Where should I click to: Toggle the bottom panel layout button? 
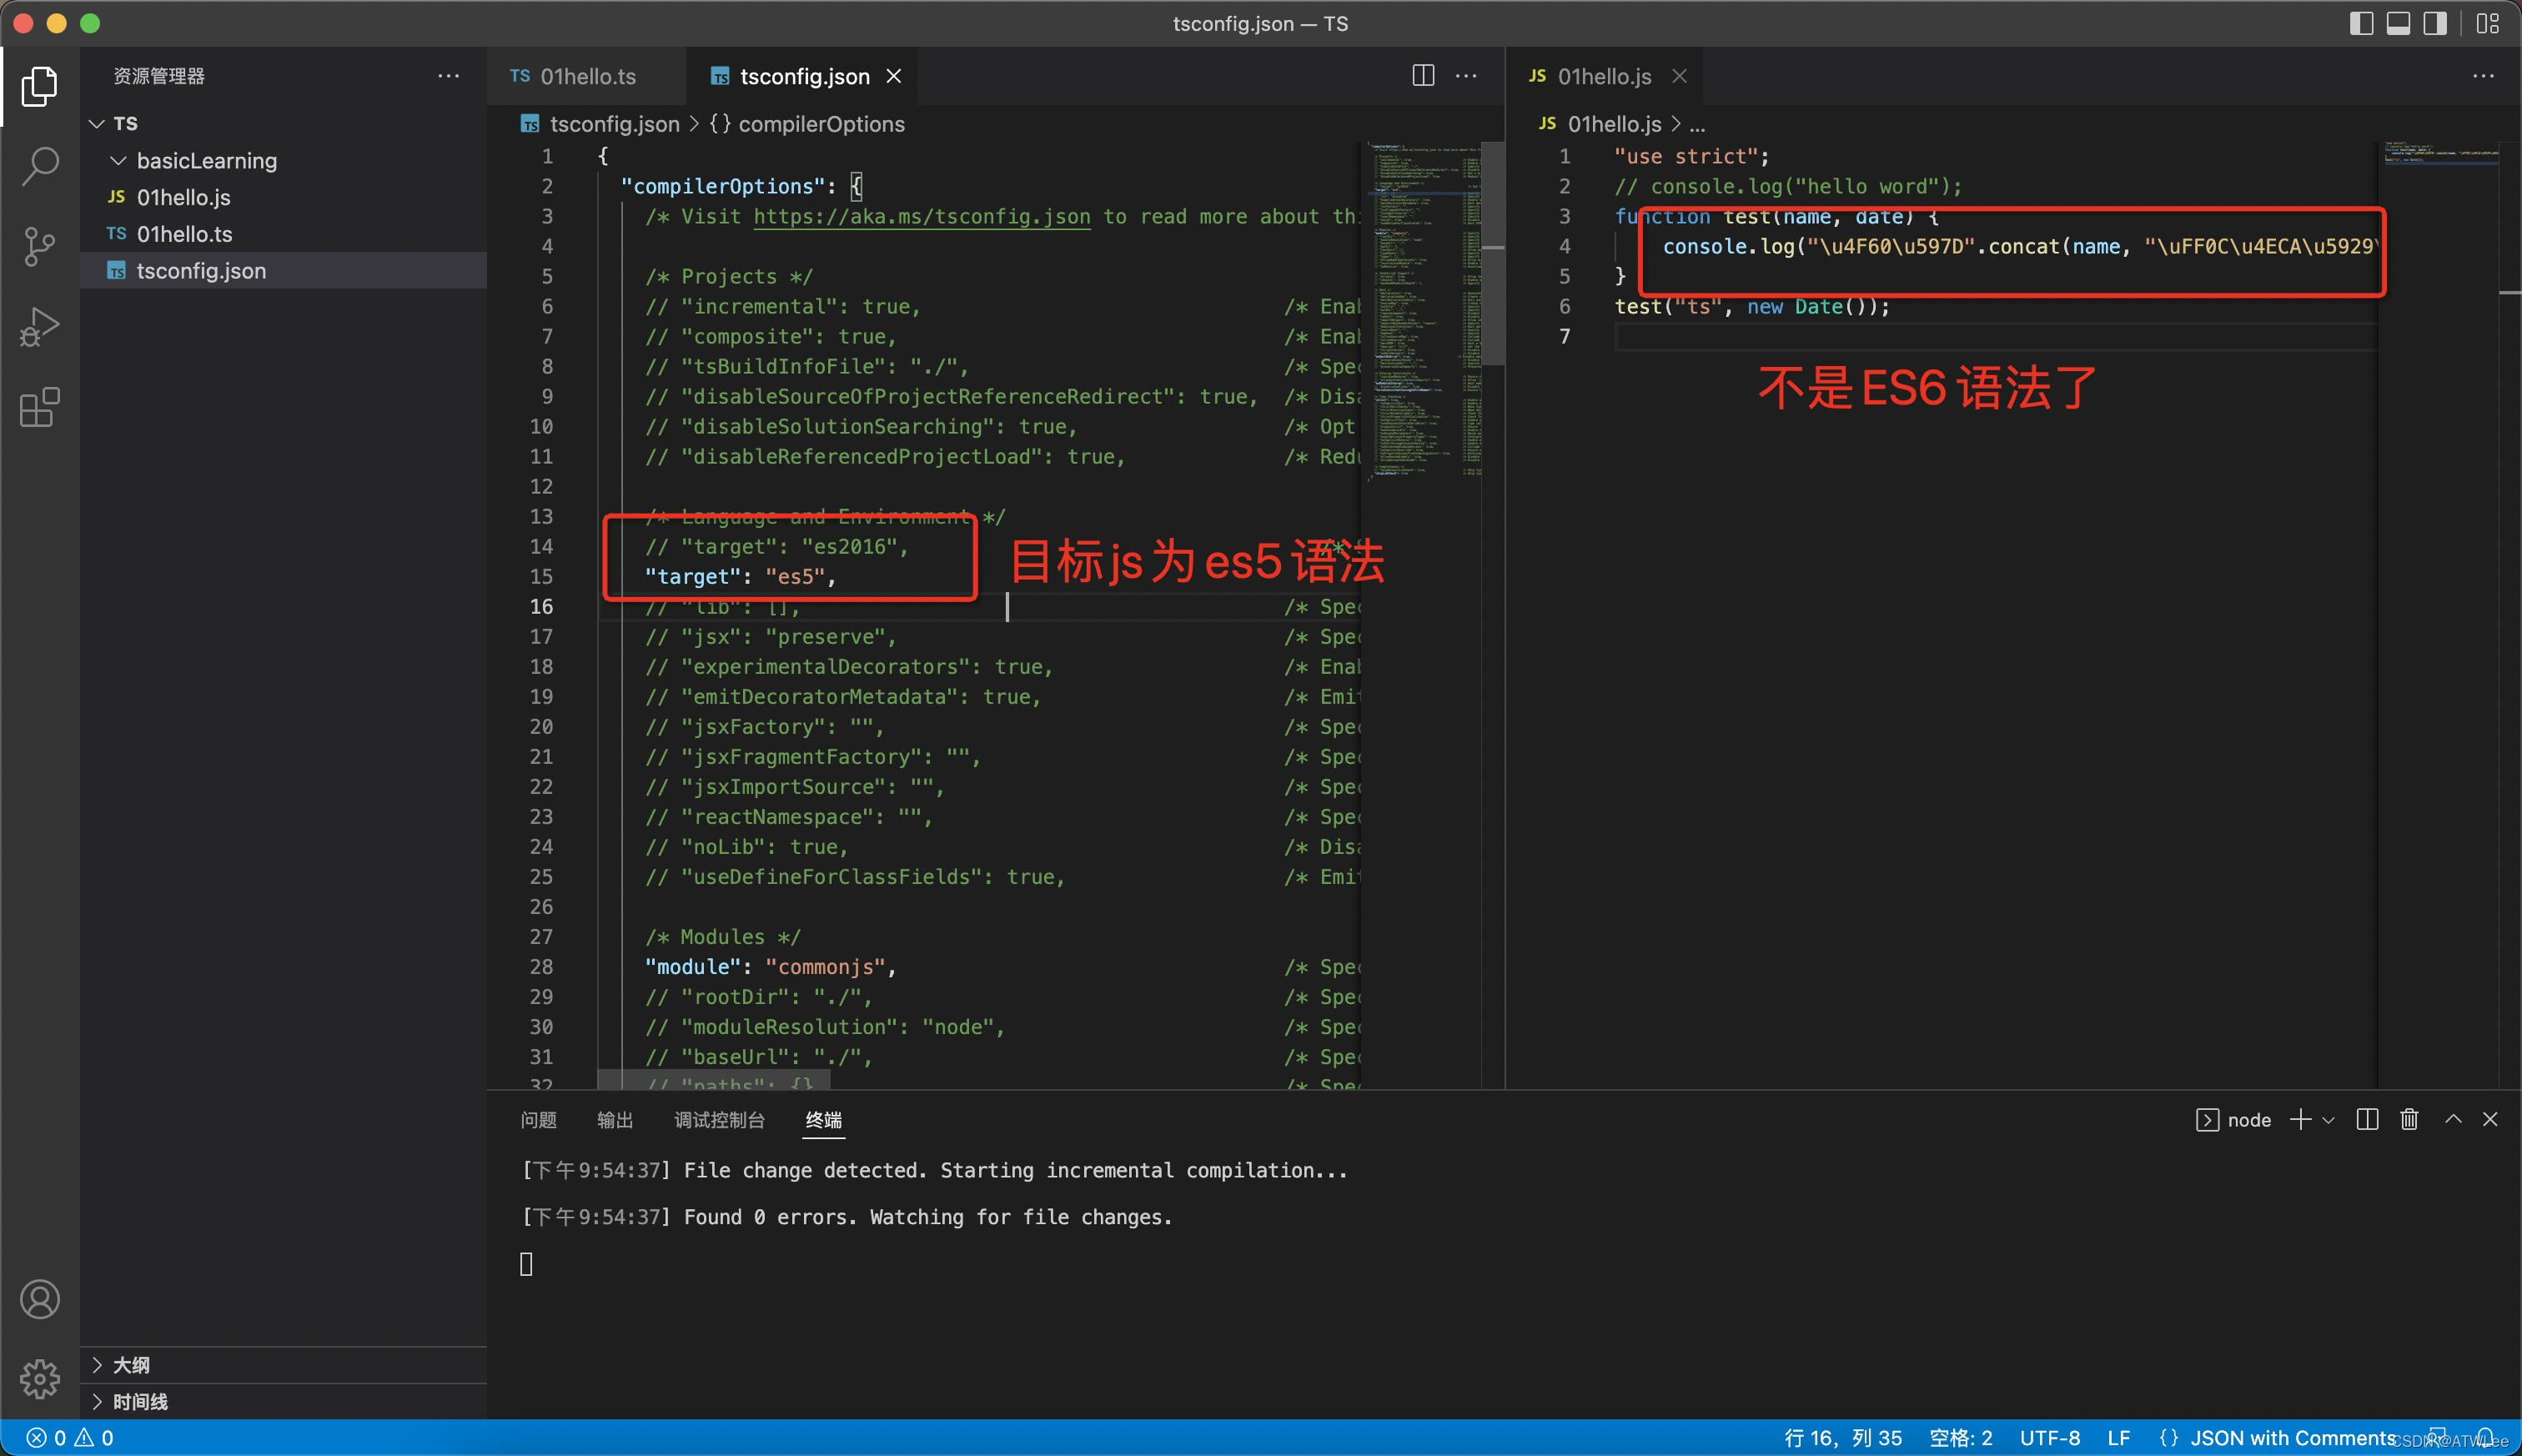(x=2398, y=23)
